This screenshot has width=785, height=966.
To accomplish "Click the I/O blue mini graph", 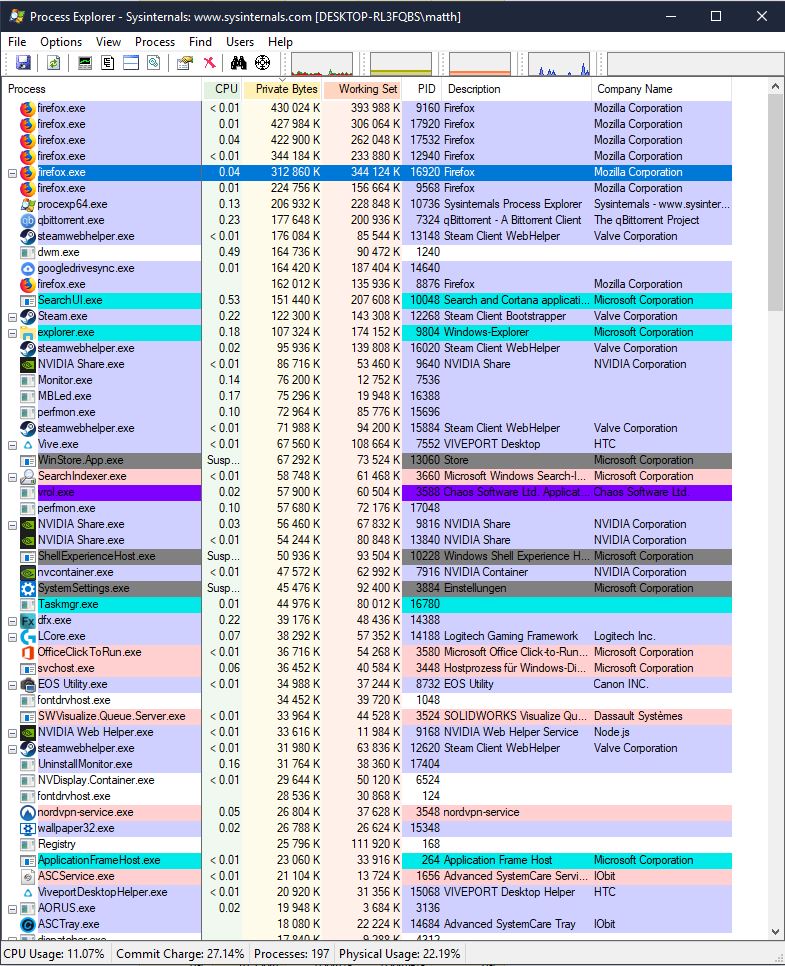I will pos(559,64).
